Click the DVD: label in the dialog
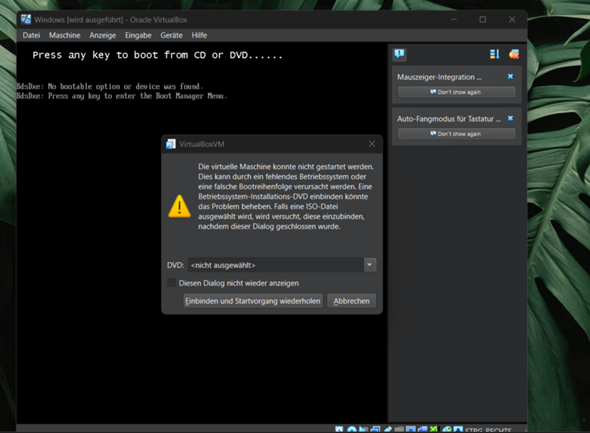Viewport: 590px width, 433px height. coord(175,265)
